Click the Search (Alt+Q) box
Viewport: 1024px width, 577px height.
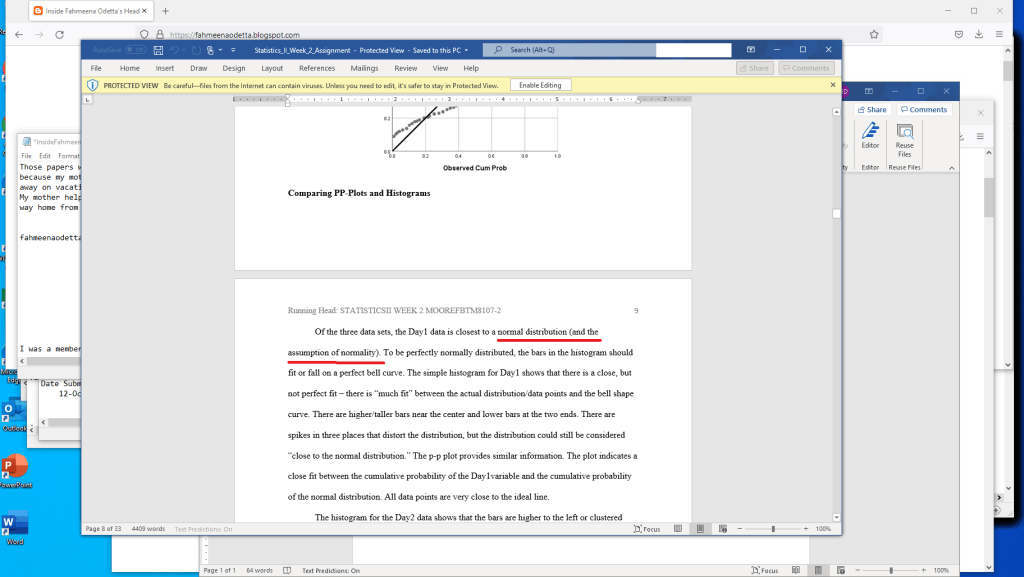point(562,49)
